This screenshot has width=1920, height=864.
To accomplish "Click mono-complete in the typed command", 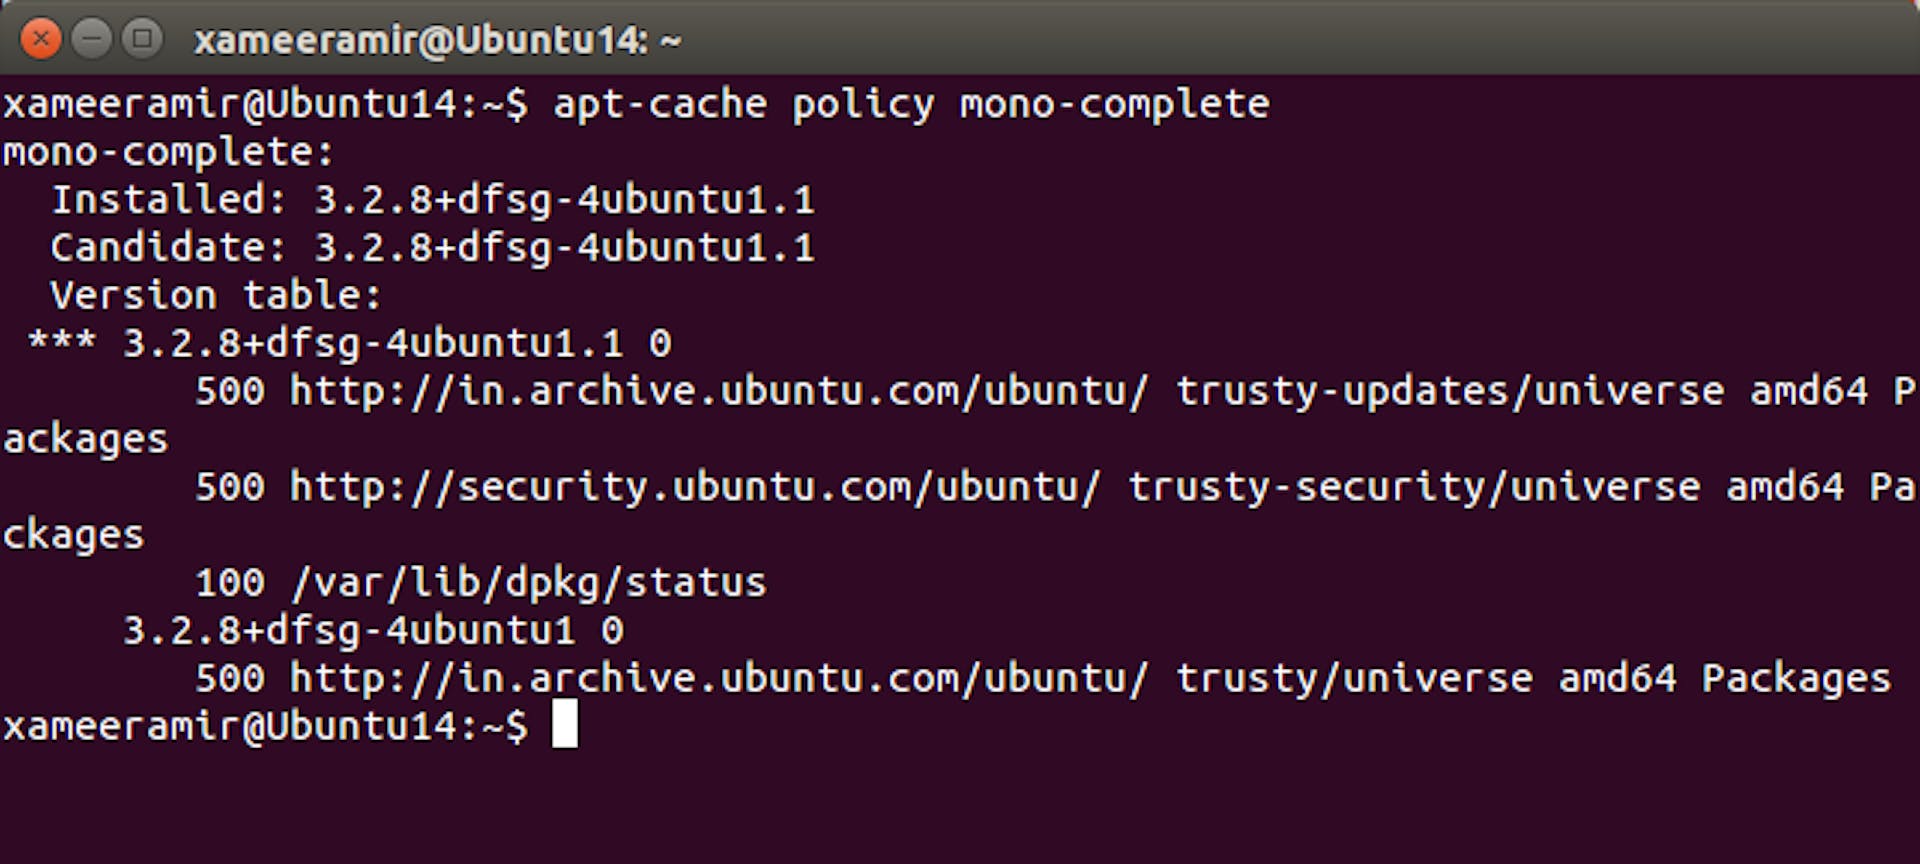I will click(1115, 106).
